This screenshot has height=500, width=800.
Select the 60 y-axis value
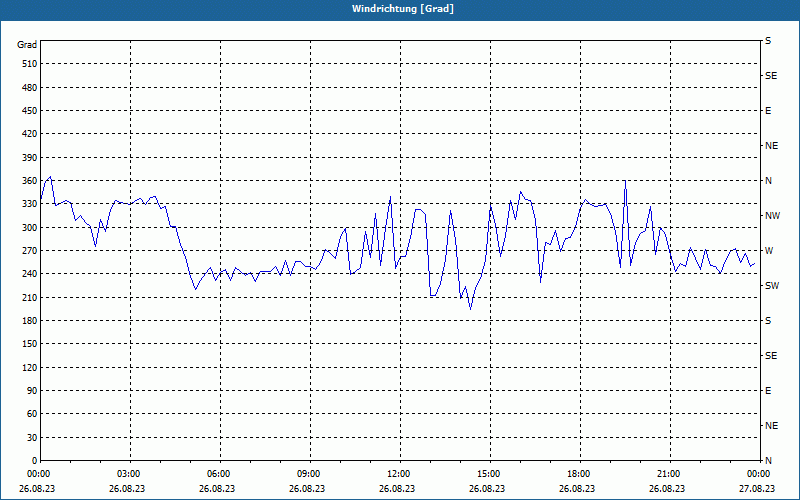[32, 414]
